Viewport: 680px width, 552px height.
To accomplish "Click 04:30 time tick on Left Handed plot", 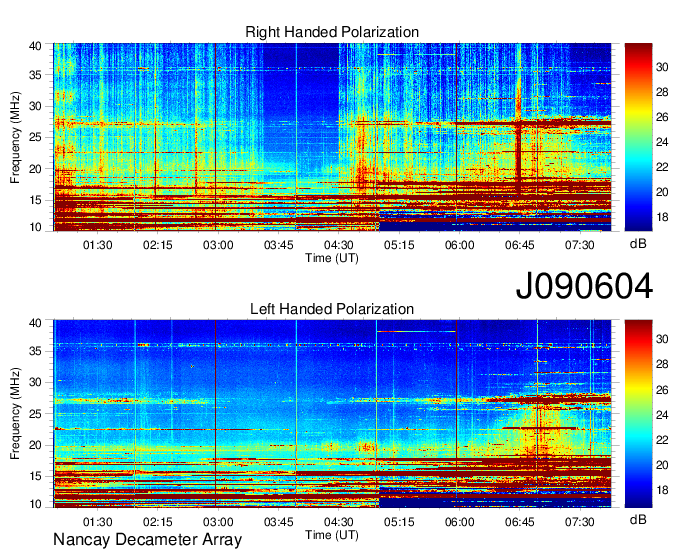I will point(339,522).
